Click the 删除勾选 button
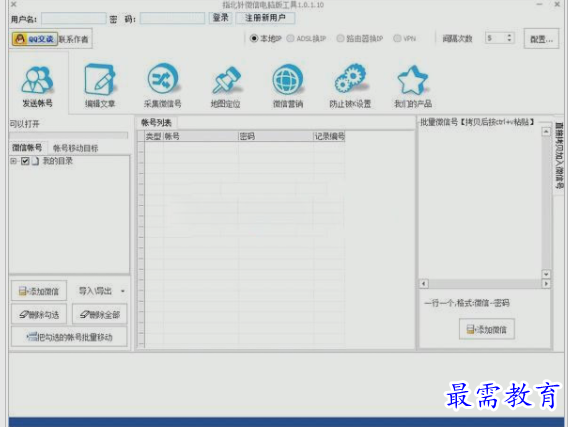Image resolution: width=568 pixels, height=427 pixels. click(39, 314)
